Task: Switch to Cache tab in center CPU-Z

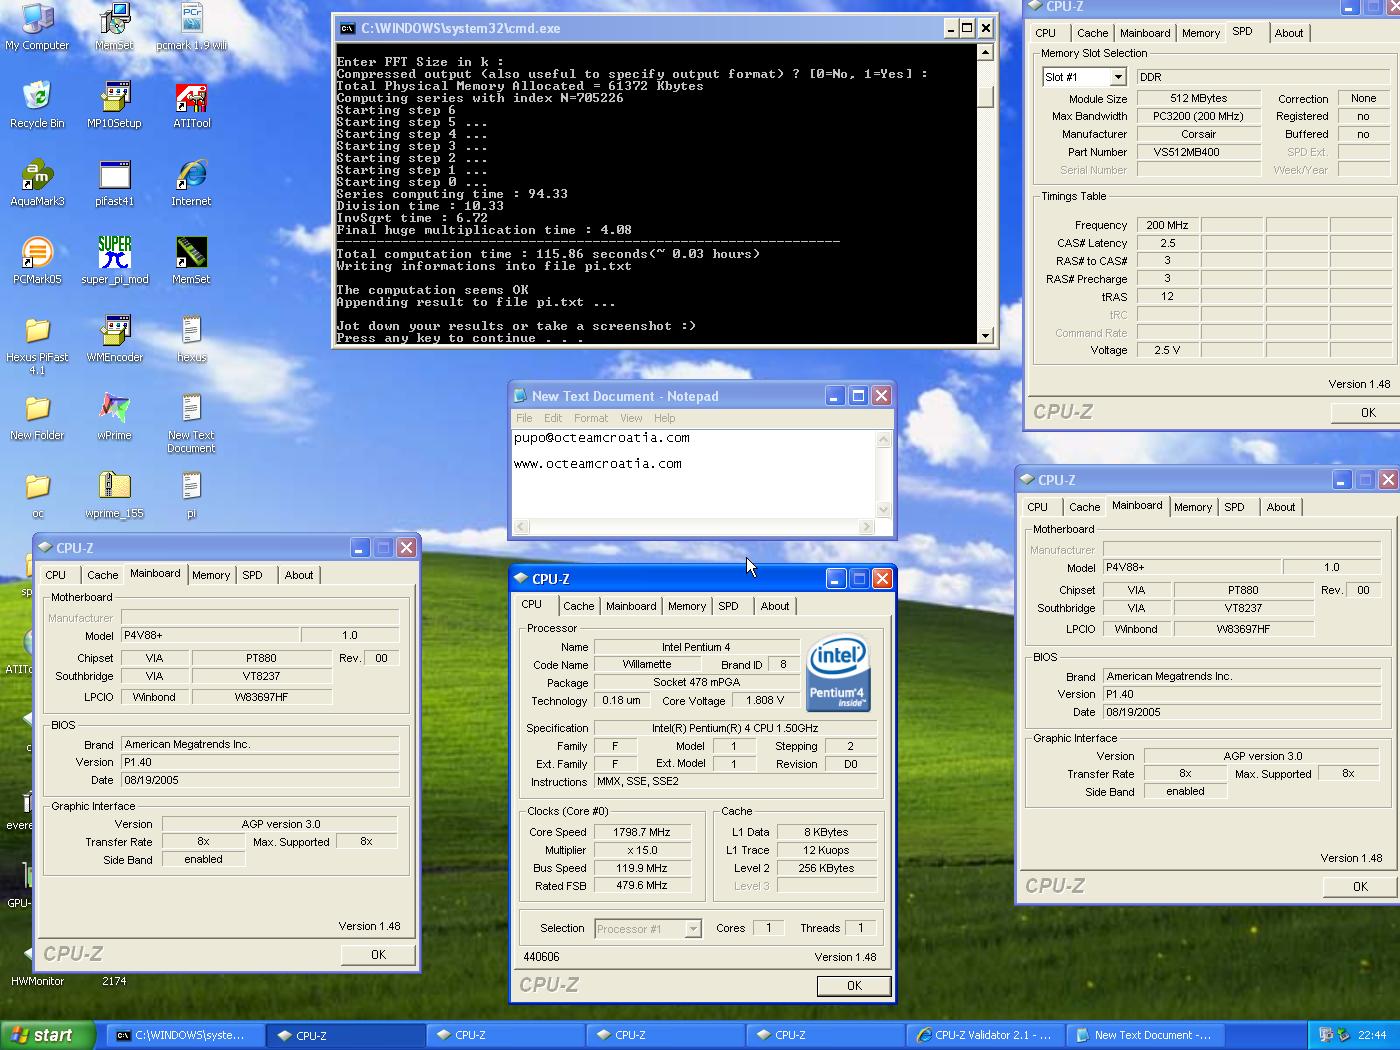Action: [x=578, y=606]
